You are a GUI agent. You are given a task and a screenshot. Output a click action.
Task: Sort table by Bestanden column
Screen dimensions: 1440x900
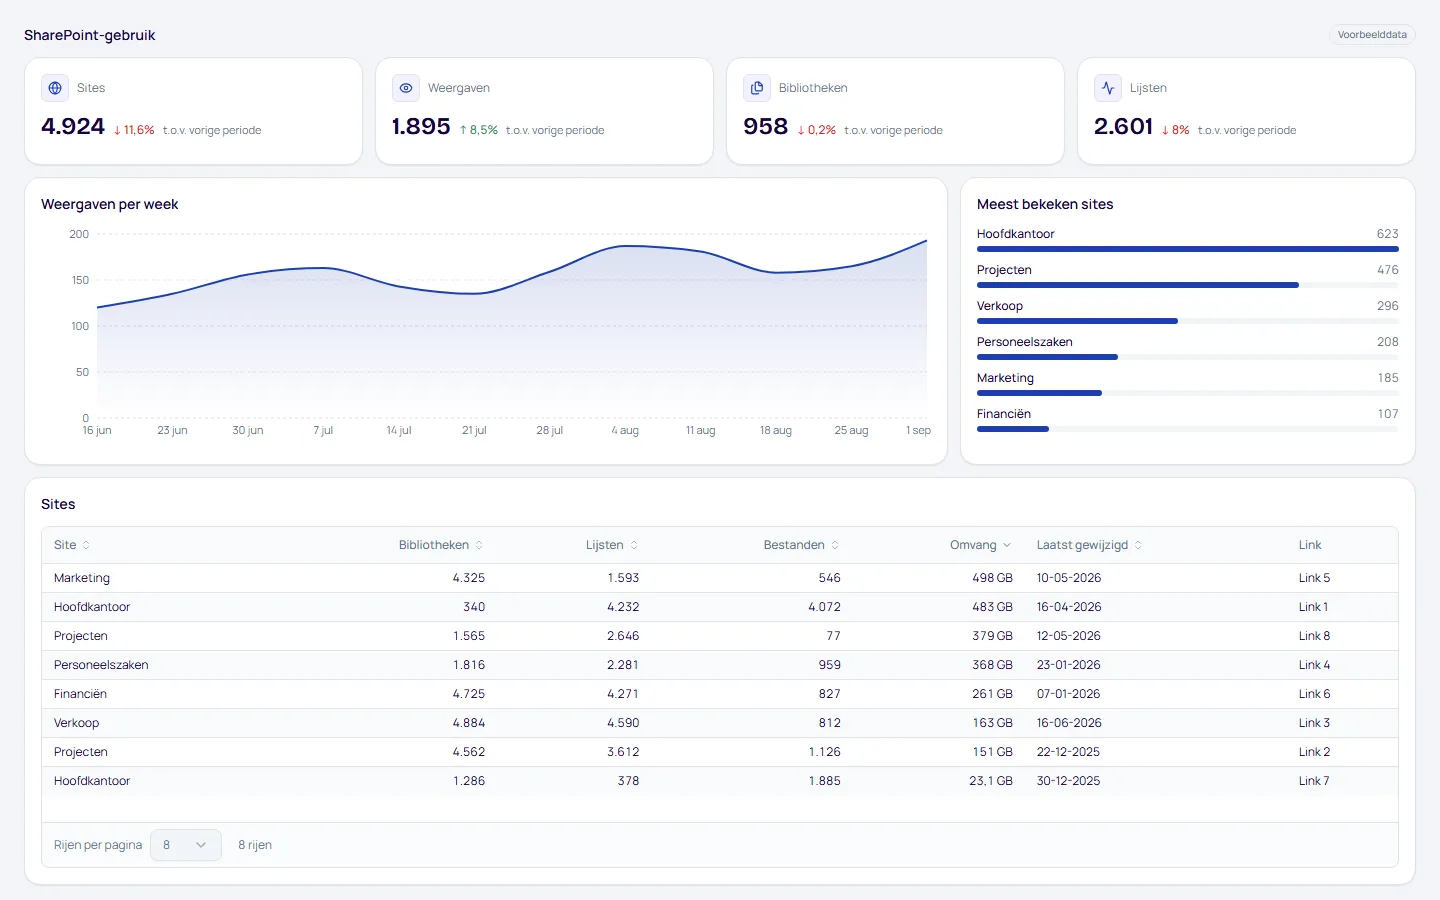click(x=802, y=545)
